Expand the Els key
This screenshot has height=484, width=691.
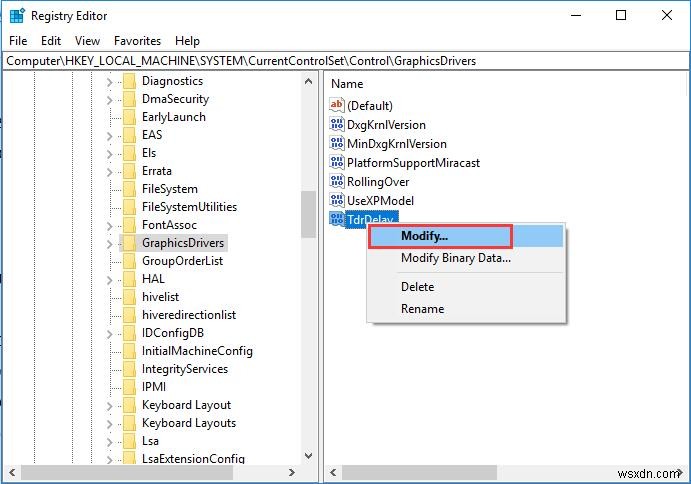point(109,154)
